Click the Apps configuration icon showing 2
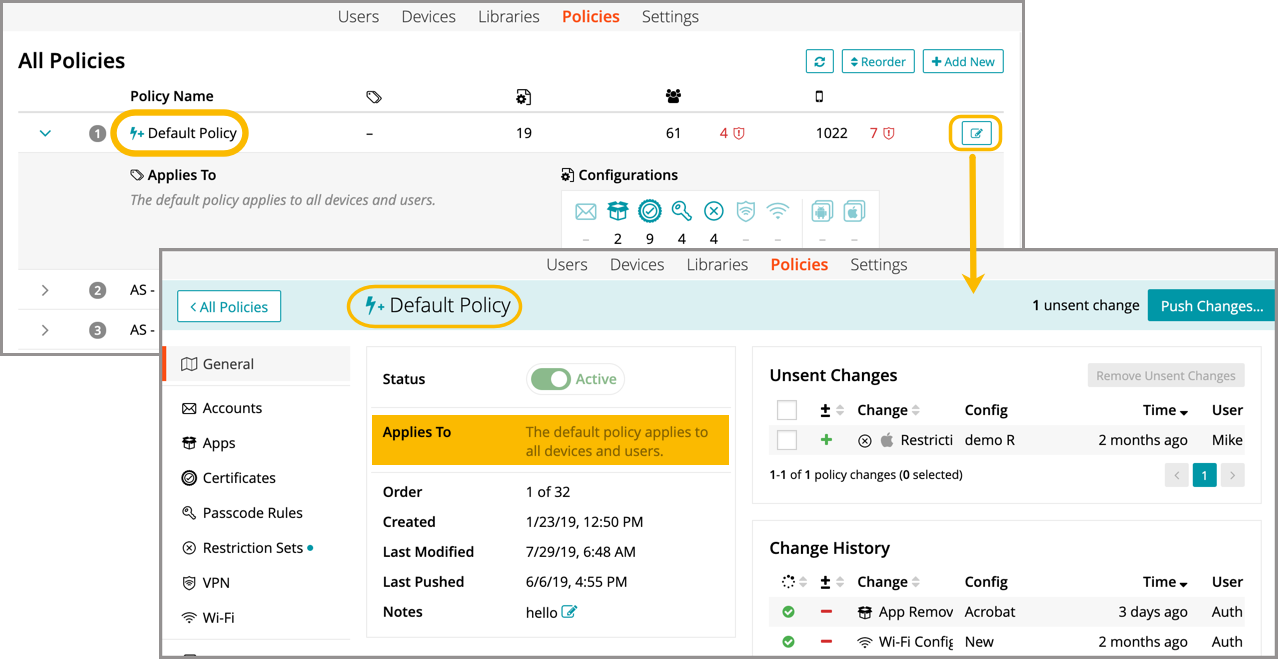 click(618, 211)
